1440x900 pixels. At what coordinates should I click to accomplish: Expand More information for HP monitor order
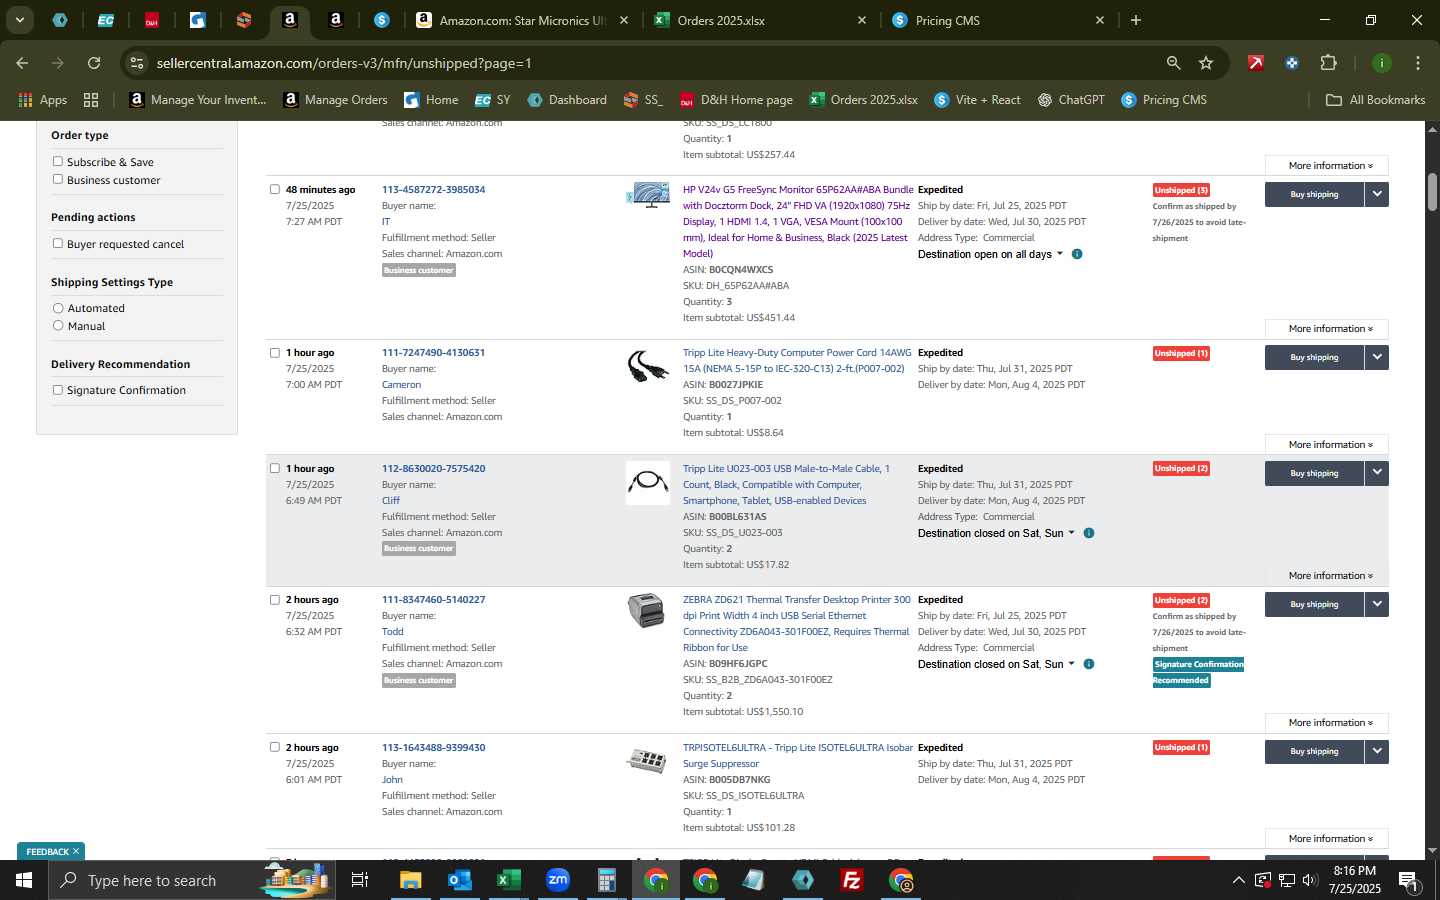point(1326,329)
